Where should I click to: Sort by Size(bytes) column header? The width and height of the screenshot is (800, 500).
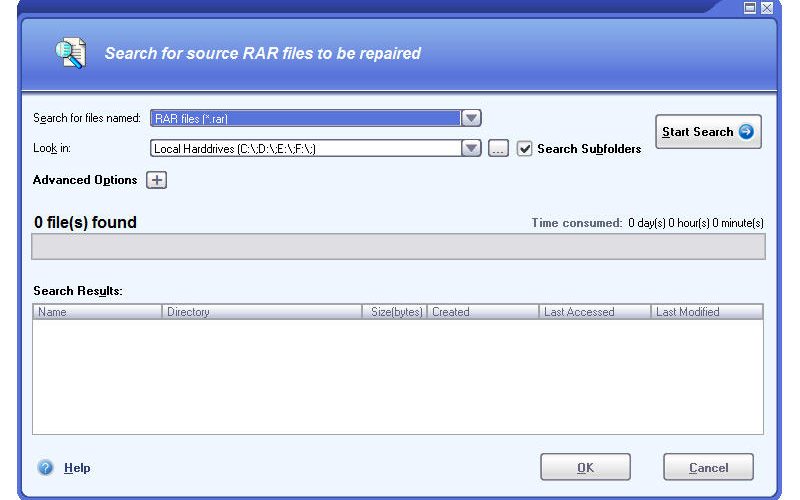[394, 312]
